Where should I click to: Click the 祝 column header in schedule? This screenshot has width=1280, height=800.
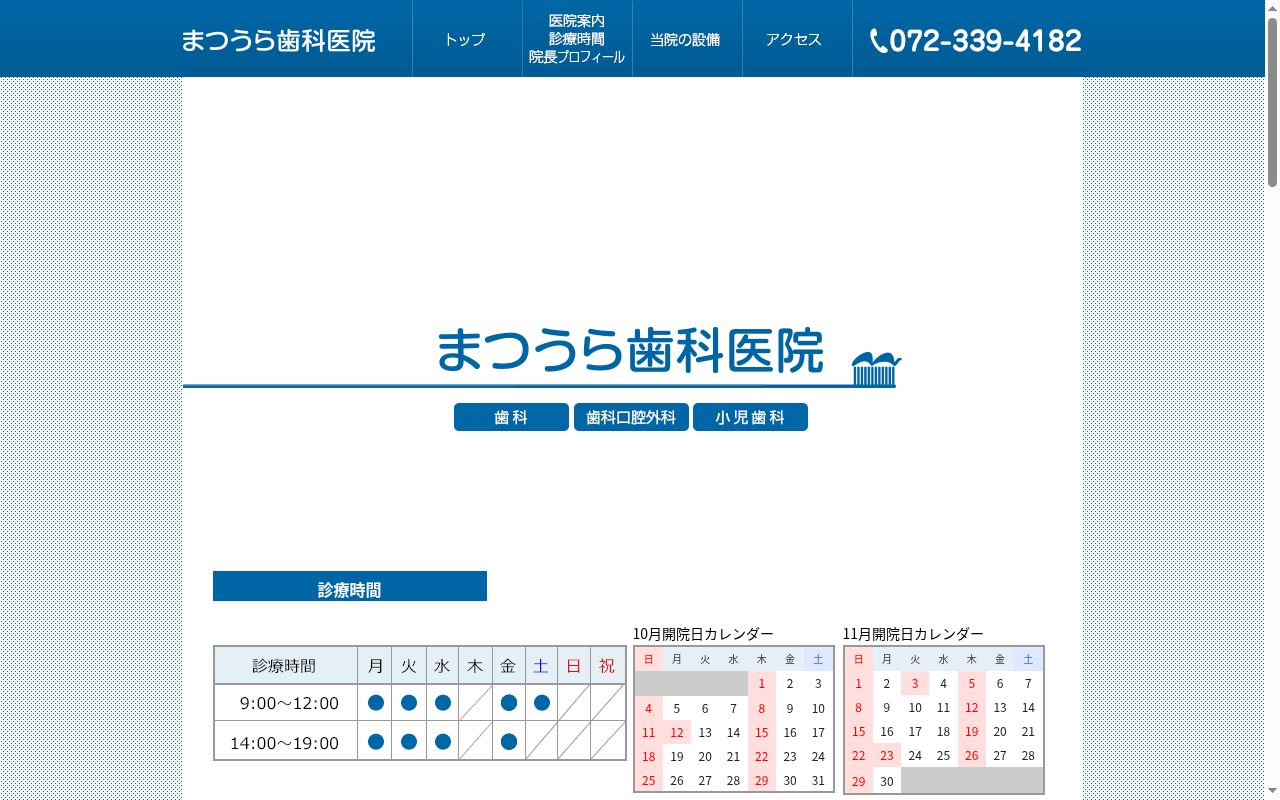coord(608,665)
